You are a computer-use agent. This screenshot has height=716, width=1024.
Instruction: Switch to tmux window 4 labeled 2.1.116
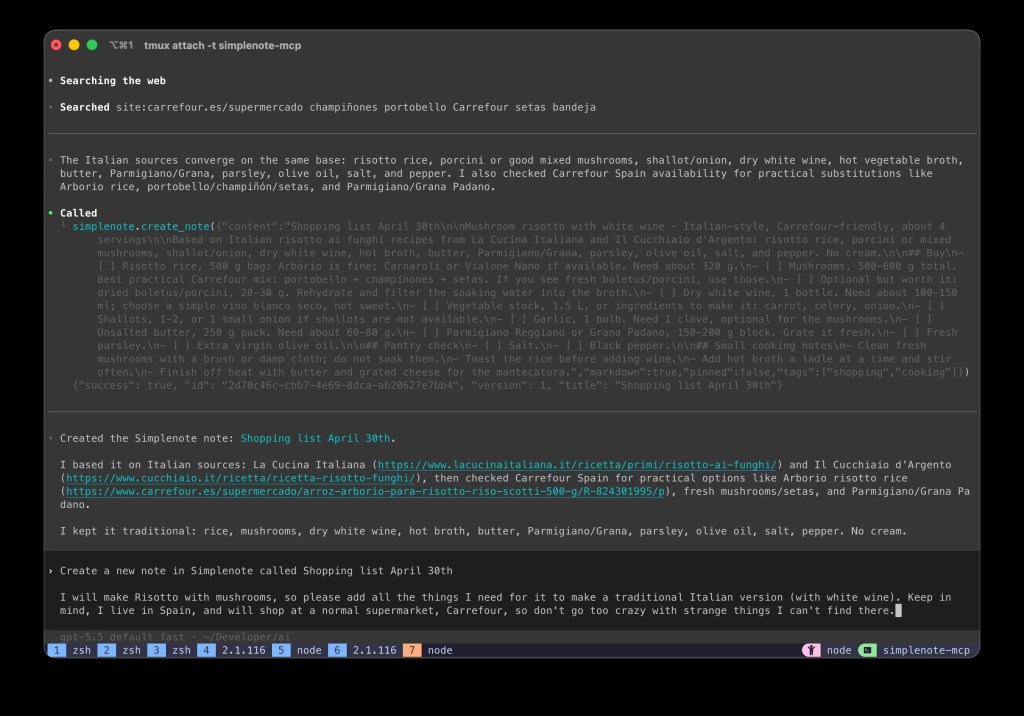[x=232, y=650]
